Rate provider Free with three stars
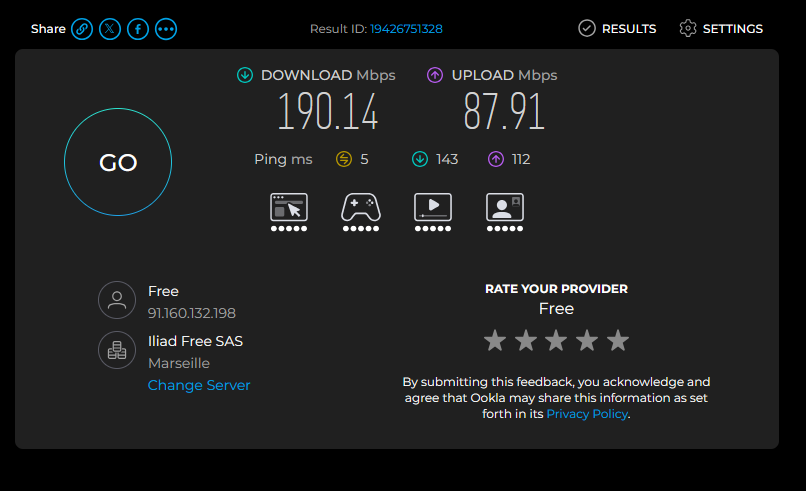 [556, 340]
